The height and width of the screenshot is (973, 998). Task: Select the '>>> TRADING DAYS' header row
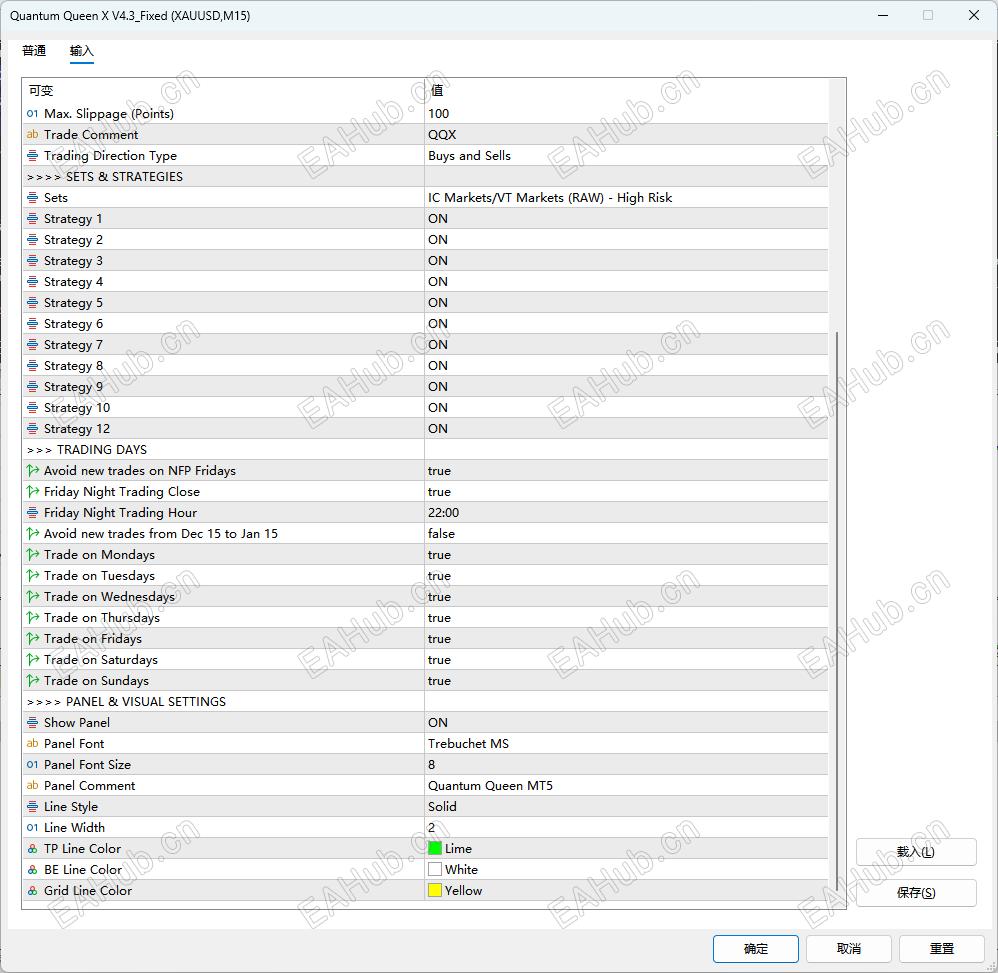[425, 450]
